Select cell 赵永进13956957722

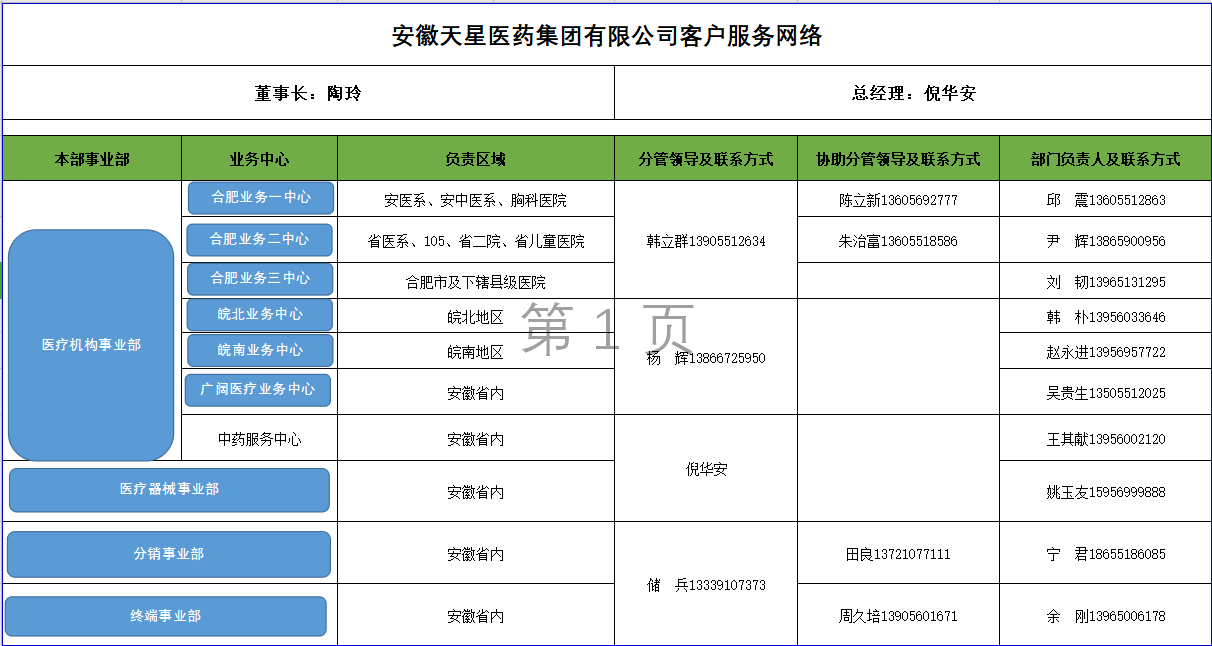[1105, 352]
